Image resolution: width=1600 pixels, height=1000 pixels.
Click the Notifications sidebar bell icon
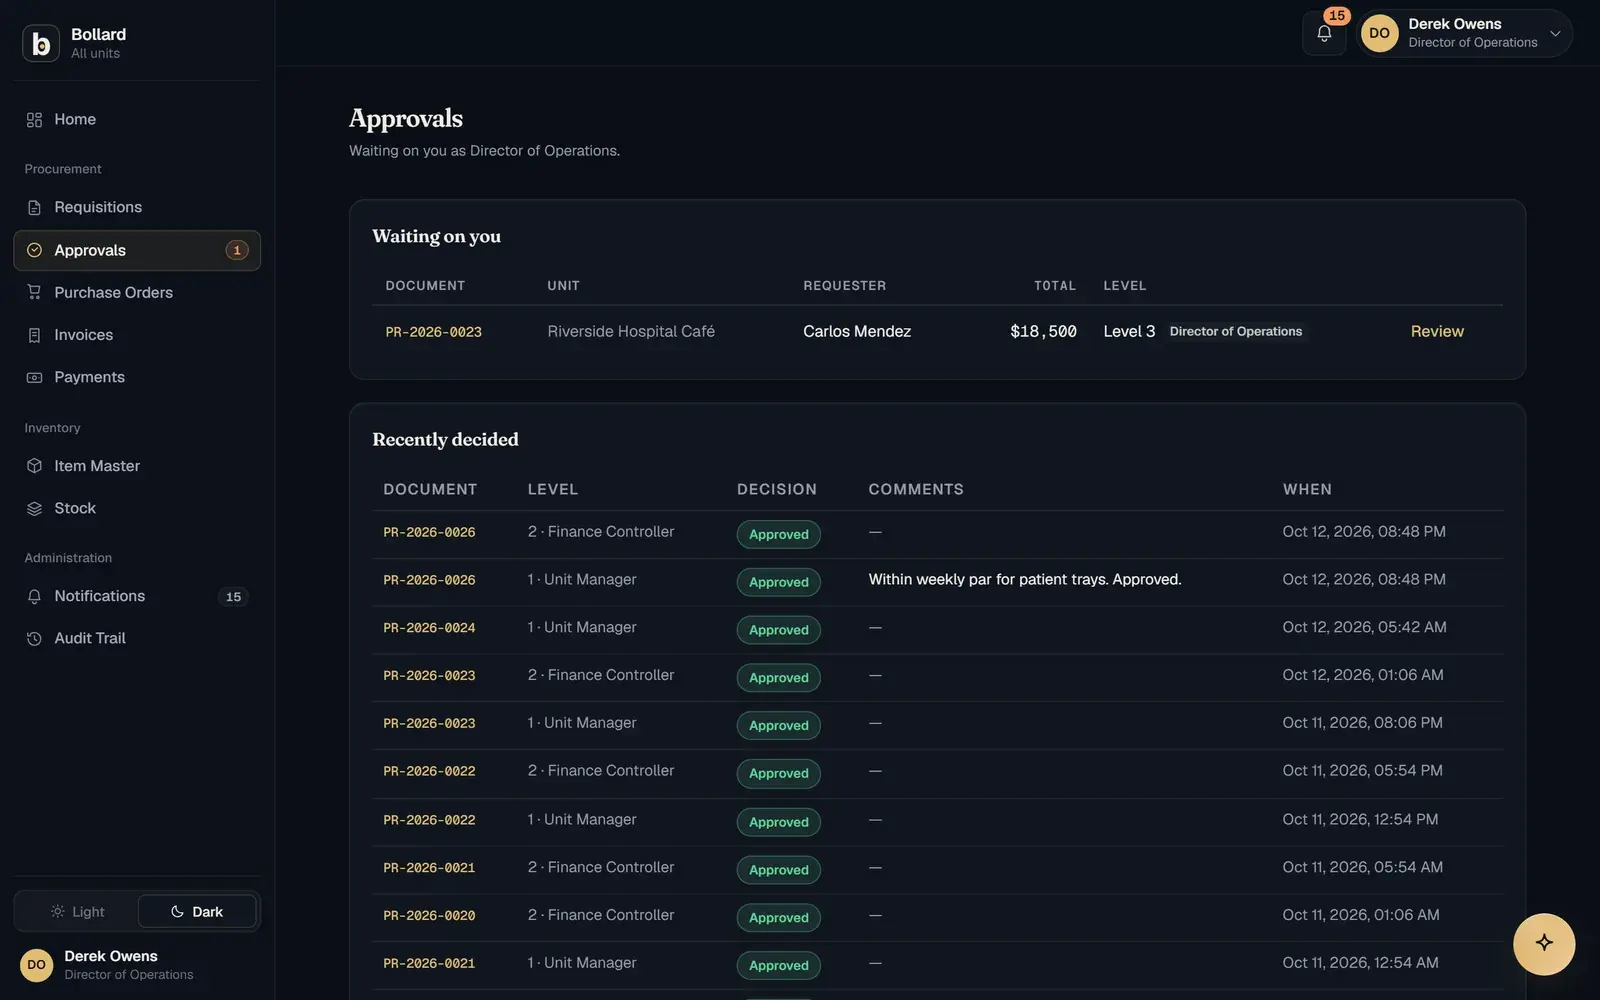pyautogui.click(x=34, y=596)
